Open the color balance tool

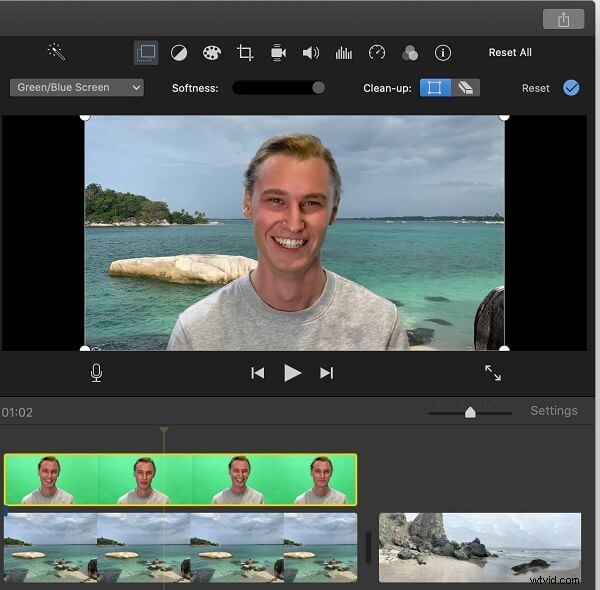point(179,53)
